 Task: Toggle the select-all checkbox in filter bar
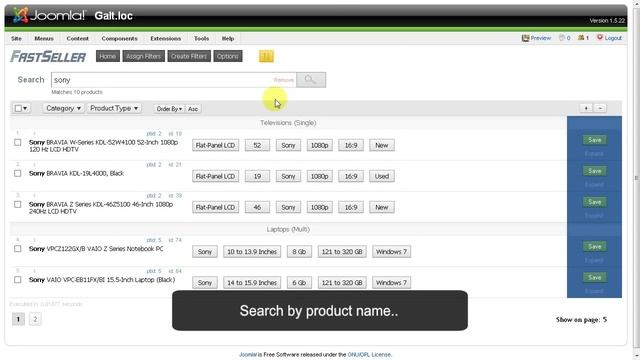click(x=18, y=108)
